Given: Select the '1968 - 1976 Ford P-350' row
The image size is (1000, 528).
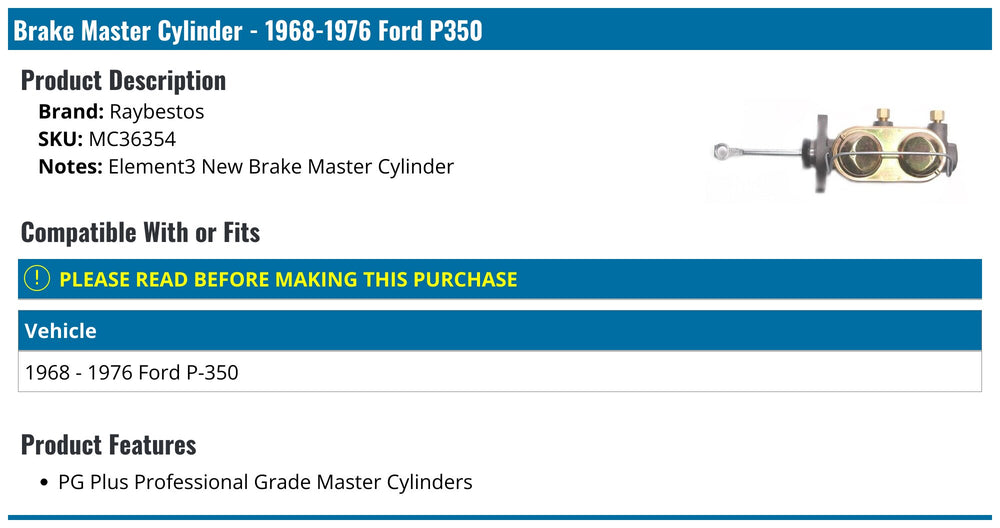Looking at the screenshot, I should (x=499, y=372).
